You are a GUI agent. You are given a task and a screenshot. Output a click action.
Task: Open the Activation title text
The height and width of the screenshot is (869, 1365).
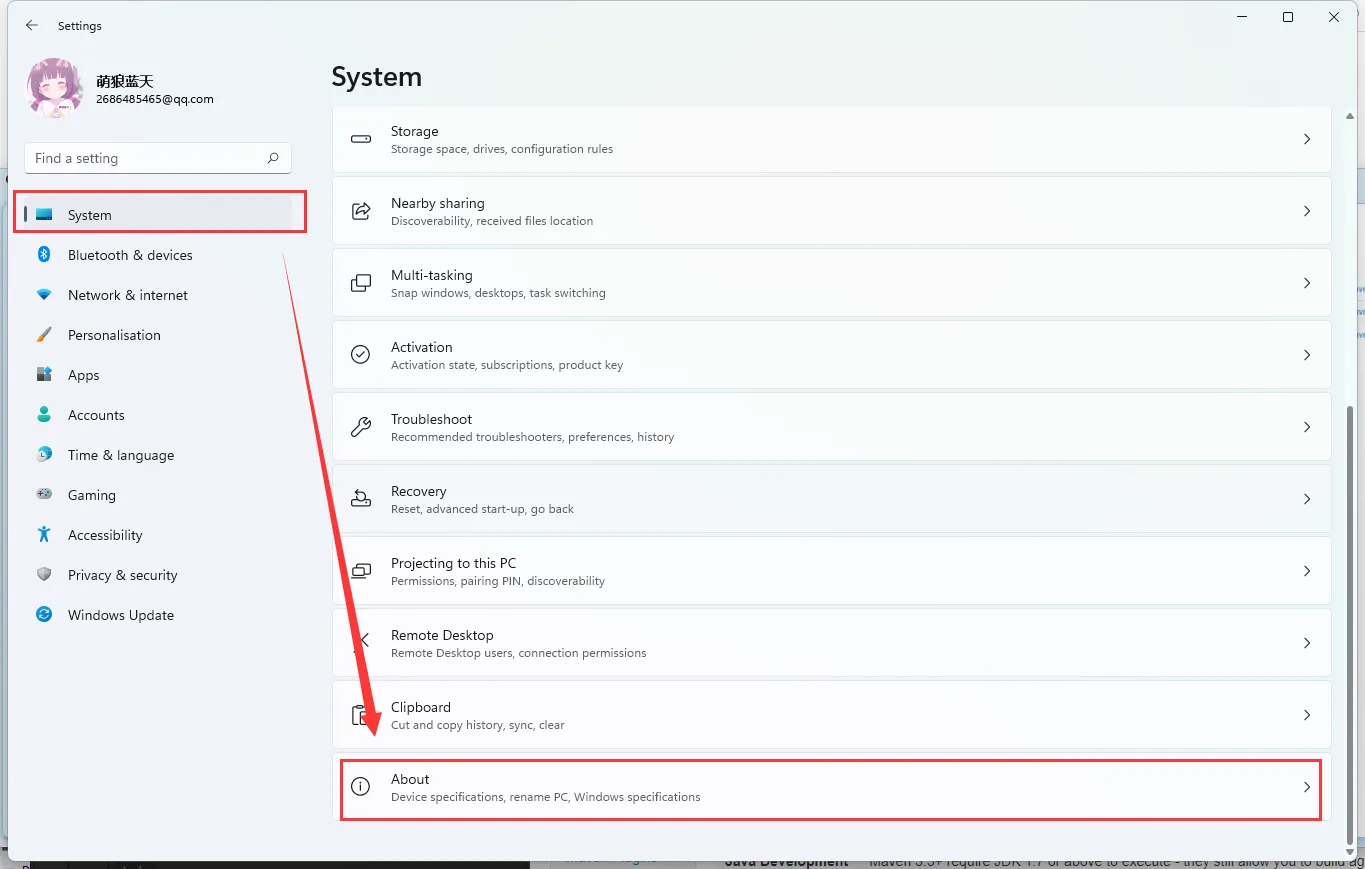click(421, 347)
